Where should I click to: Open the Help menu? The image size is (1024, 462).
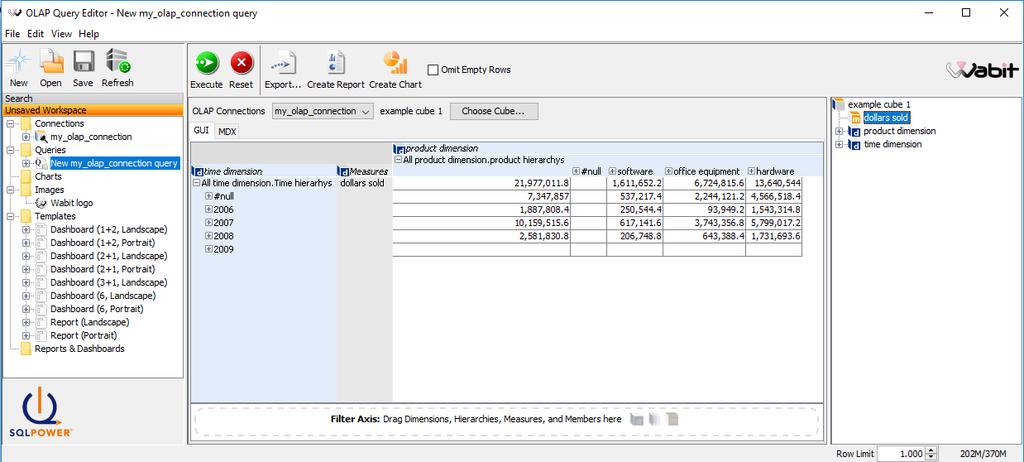89,33
